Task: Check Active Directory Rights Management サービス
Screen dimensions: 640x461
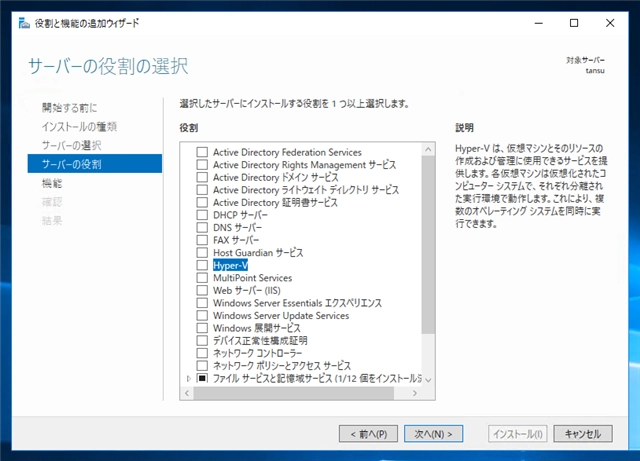Action: [202, 165]
